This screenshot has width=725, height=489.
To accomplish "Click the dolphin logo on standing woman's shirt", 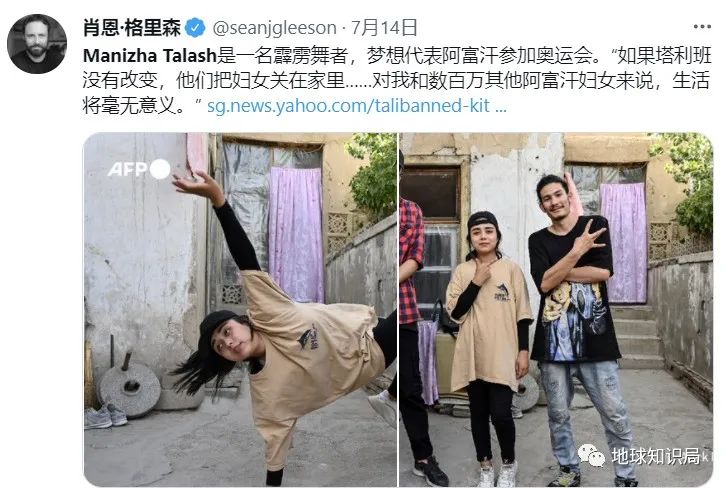I will (x=502, y=292).
